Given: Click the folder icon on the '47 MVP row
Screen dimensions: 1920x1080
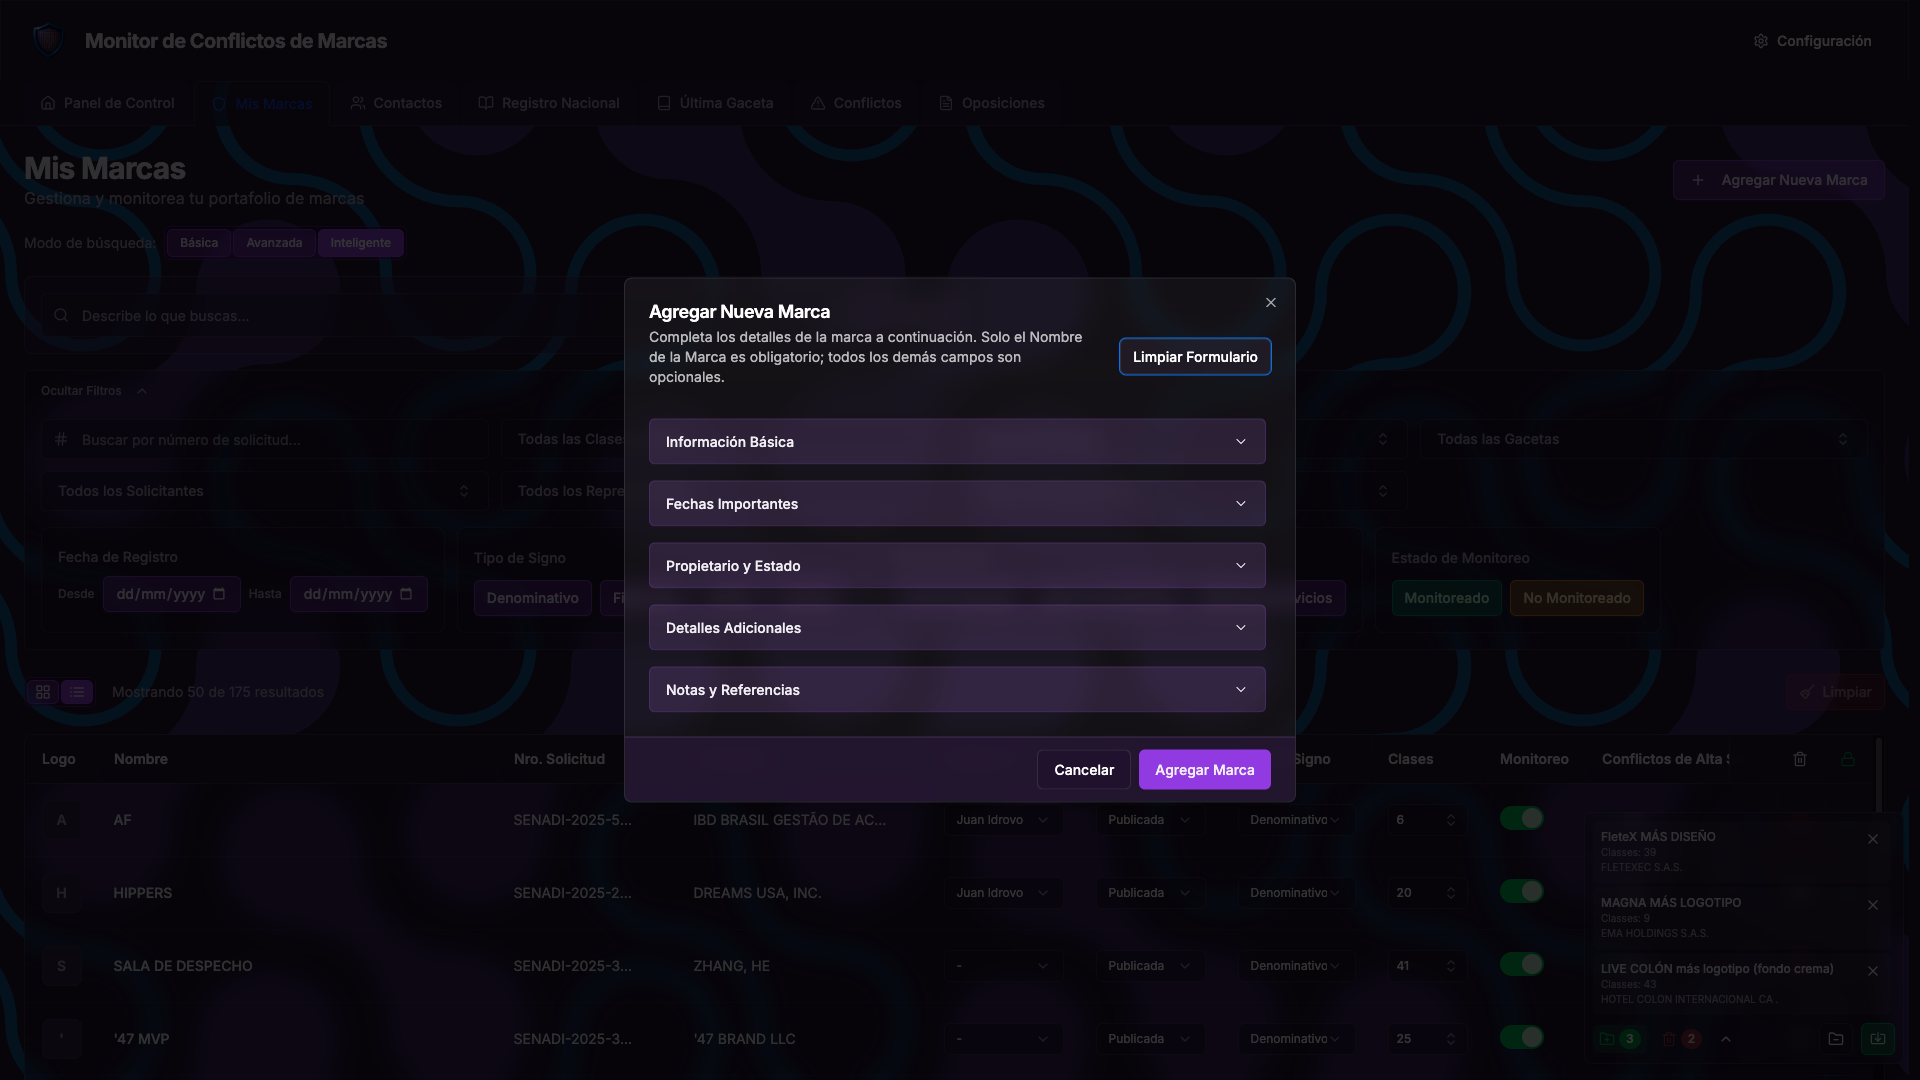Looking at the screenshot, I should pyautogui.click(x=1836, y=1039).
